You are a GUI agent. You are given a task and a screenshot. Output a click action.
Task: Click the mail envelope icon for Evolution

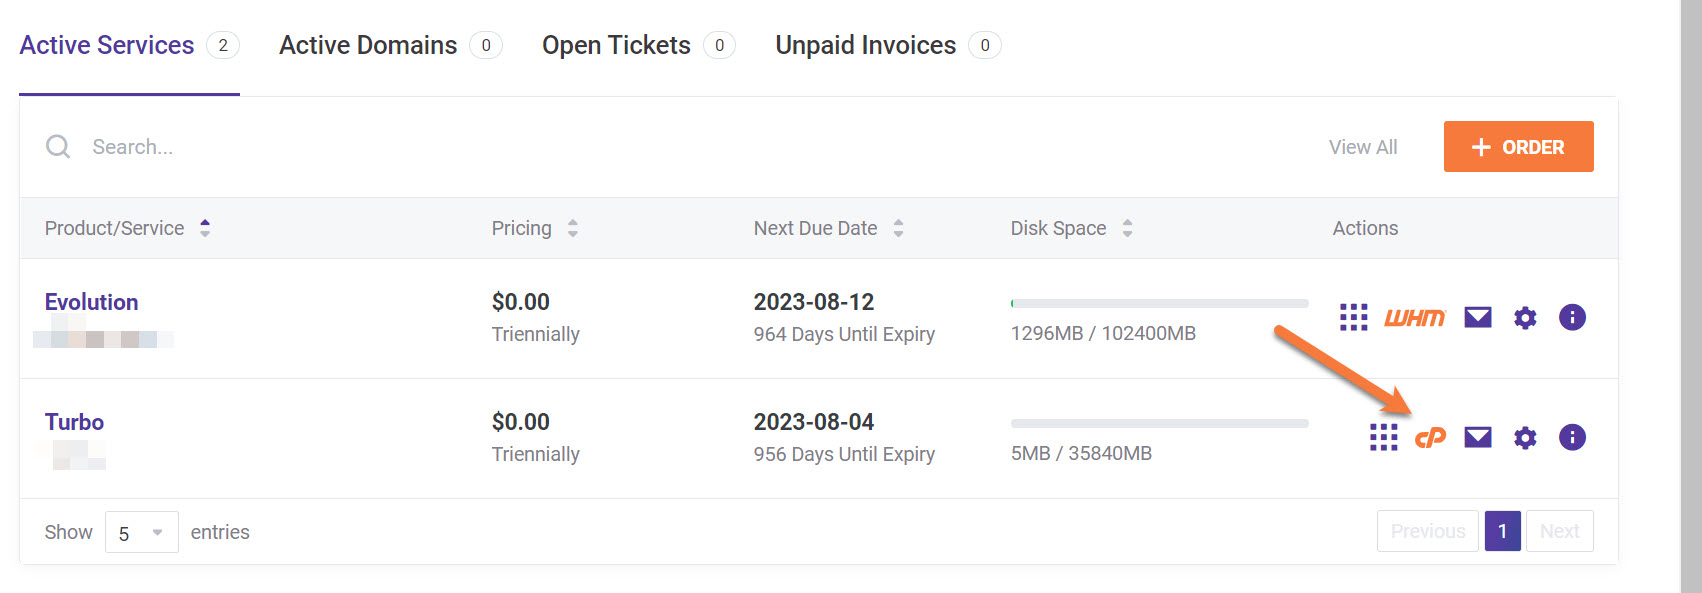(x=1477, y=318)
